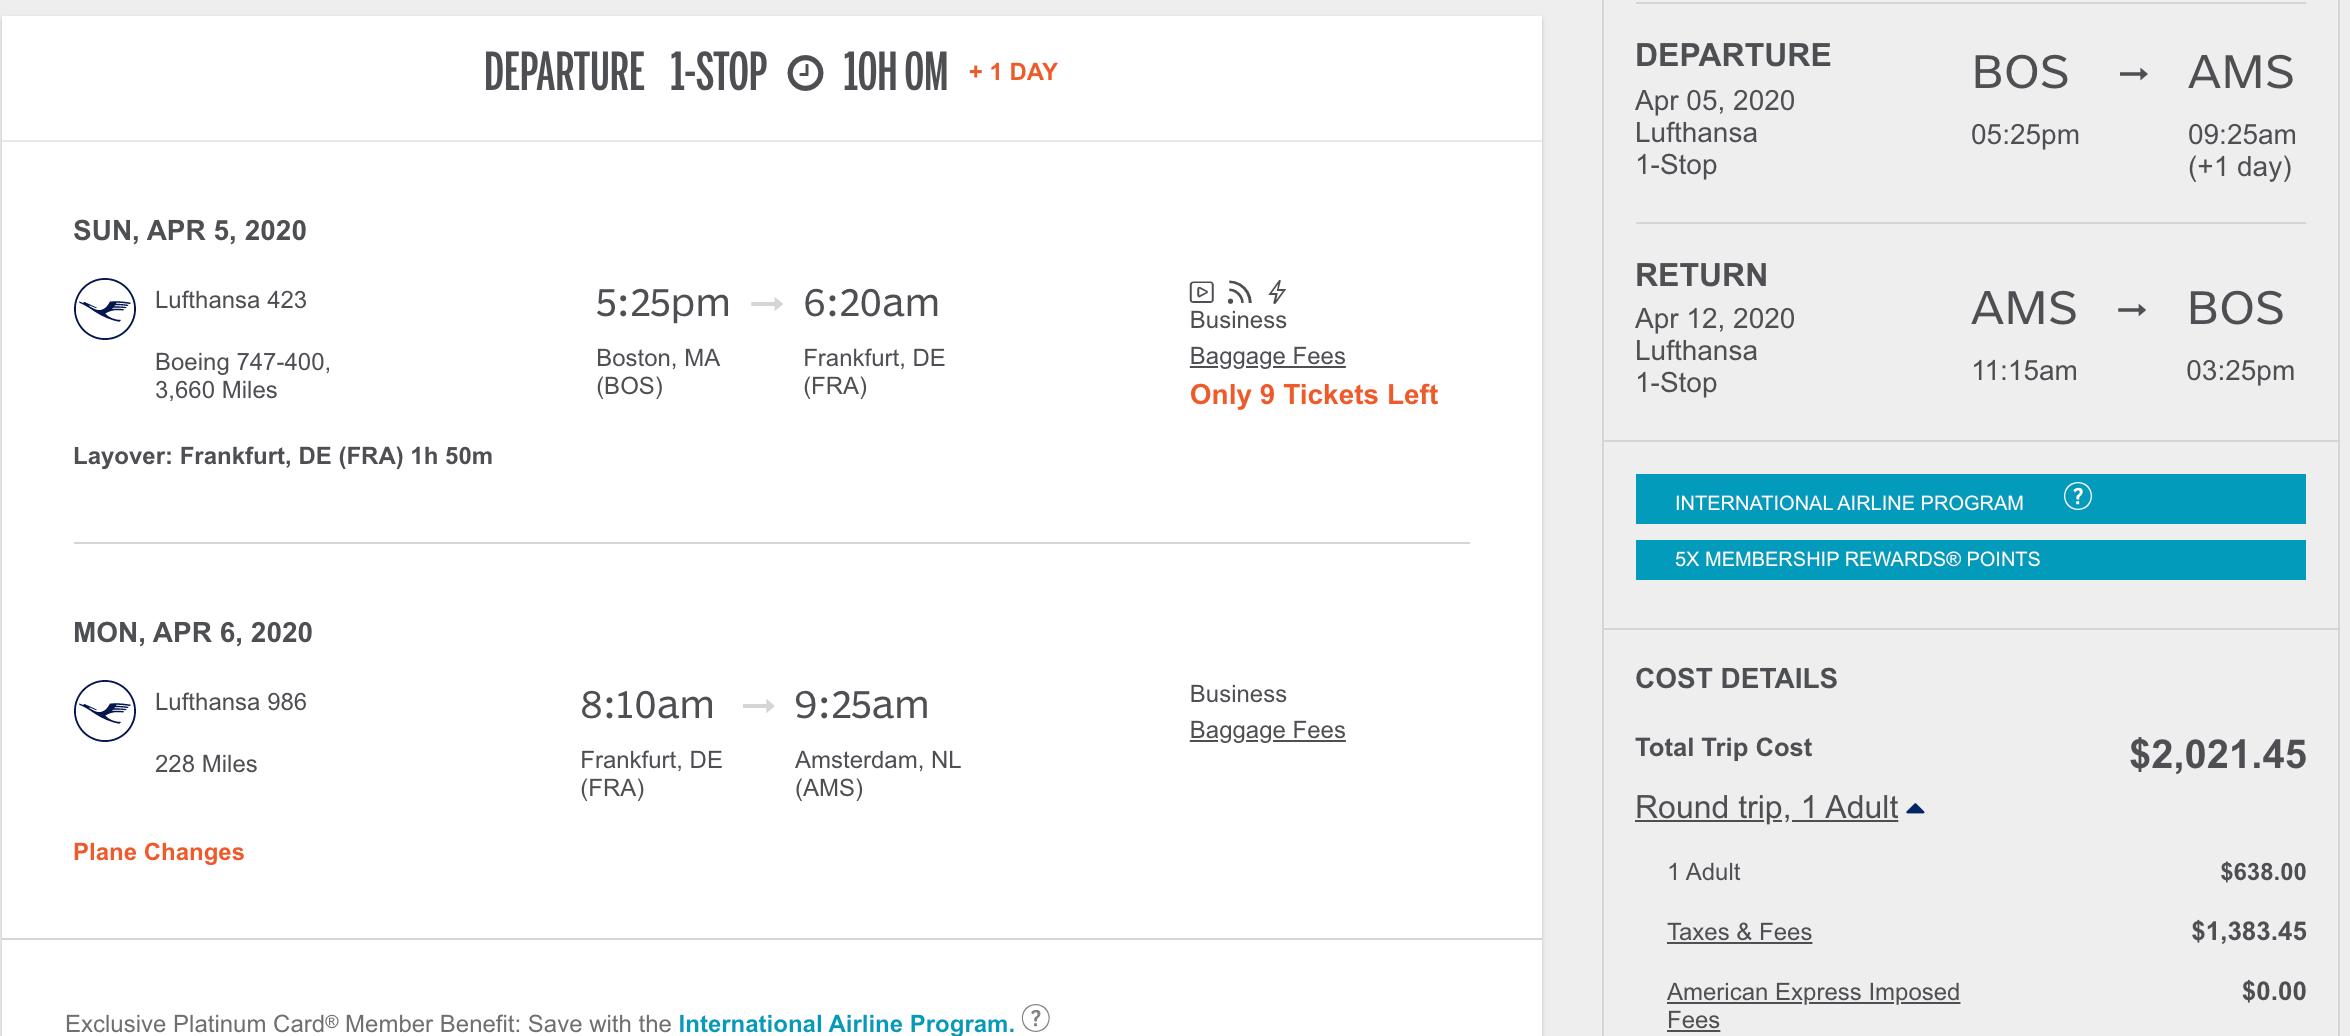Follow the International Airline Program text link
The height and width of the screenshot is (1036, 2350).
[845, 1023]
